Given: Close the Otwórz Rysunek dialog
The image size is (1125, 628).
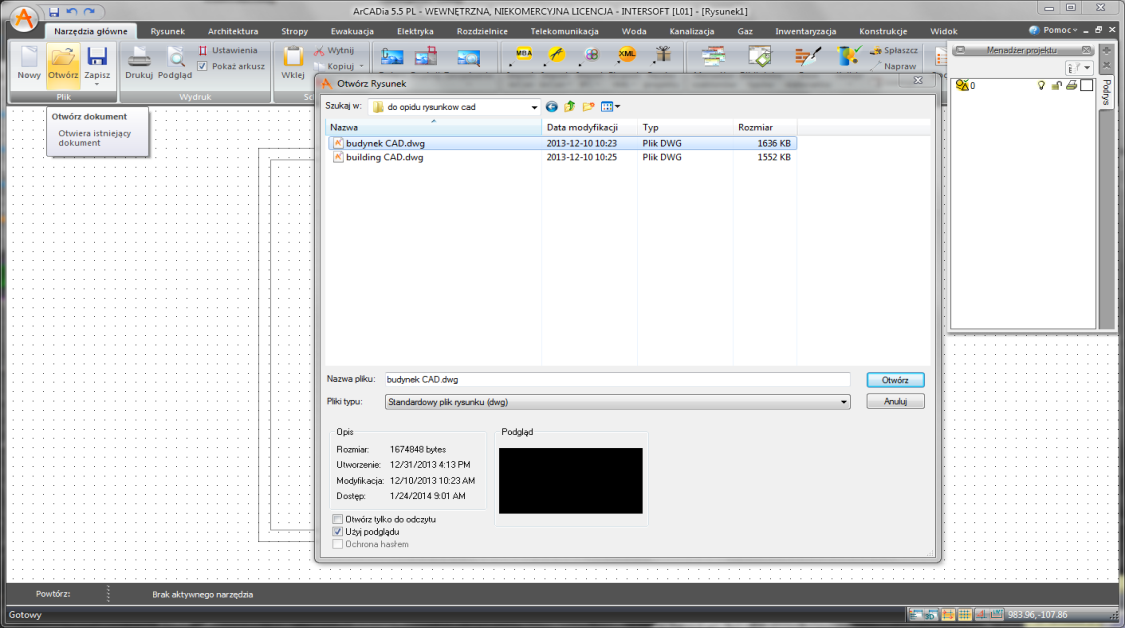Looking at the screenshot, I should click(918, 80).
